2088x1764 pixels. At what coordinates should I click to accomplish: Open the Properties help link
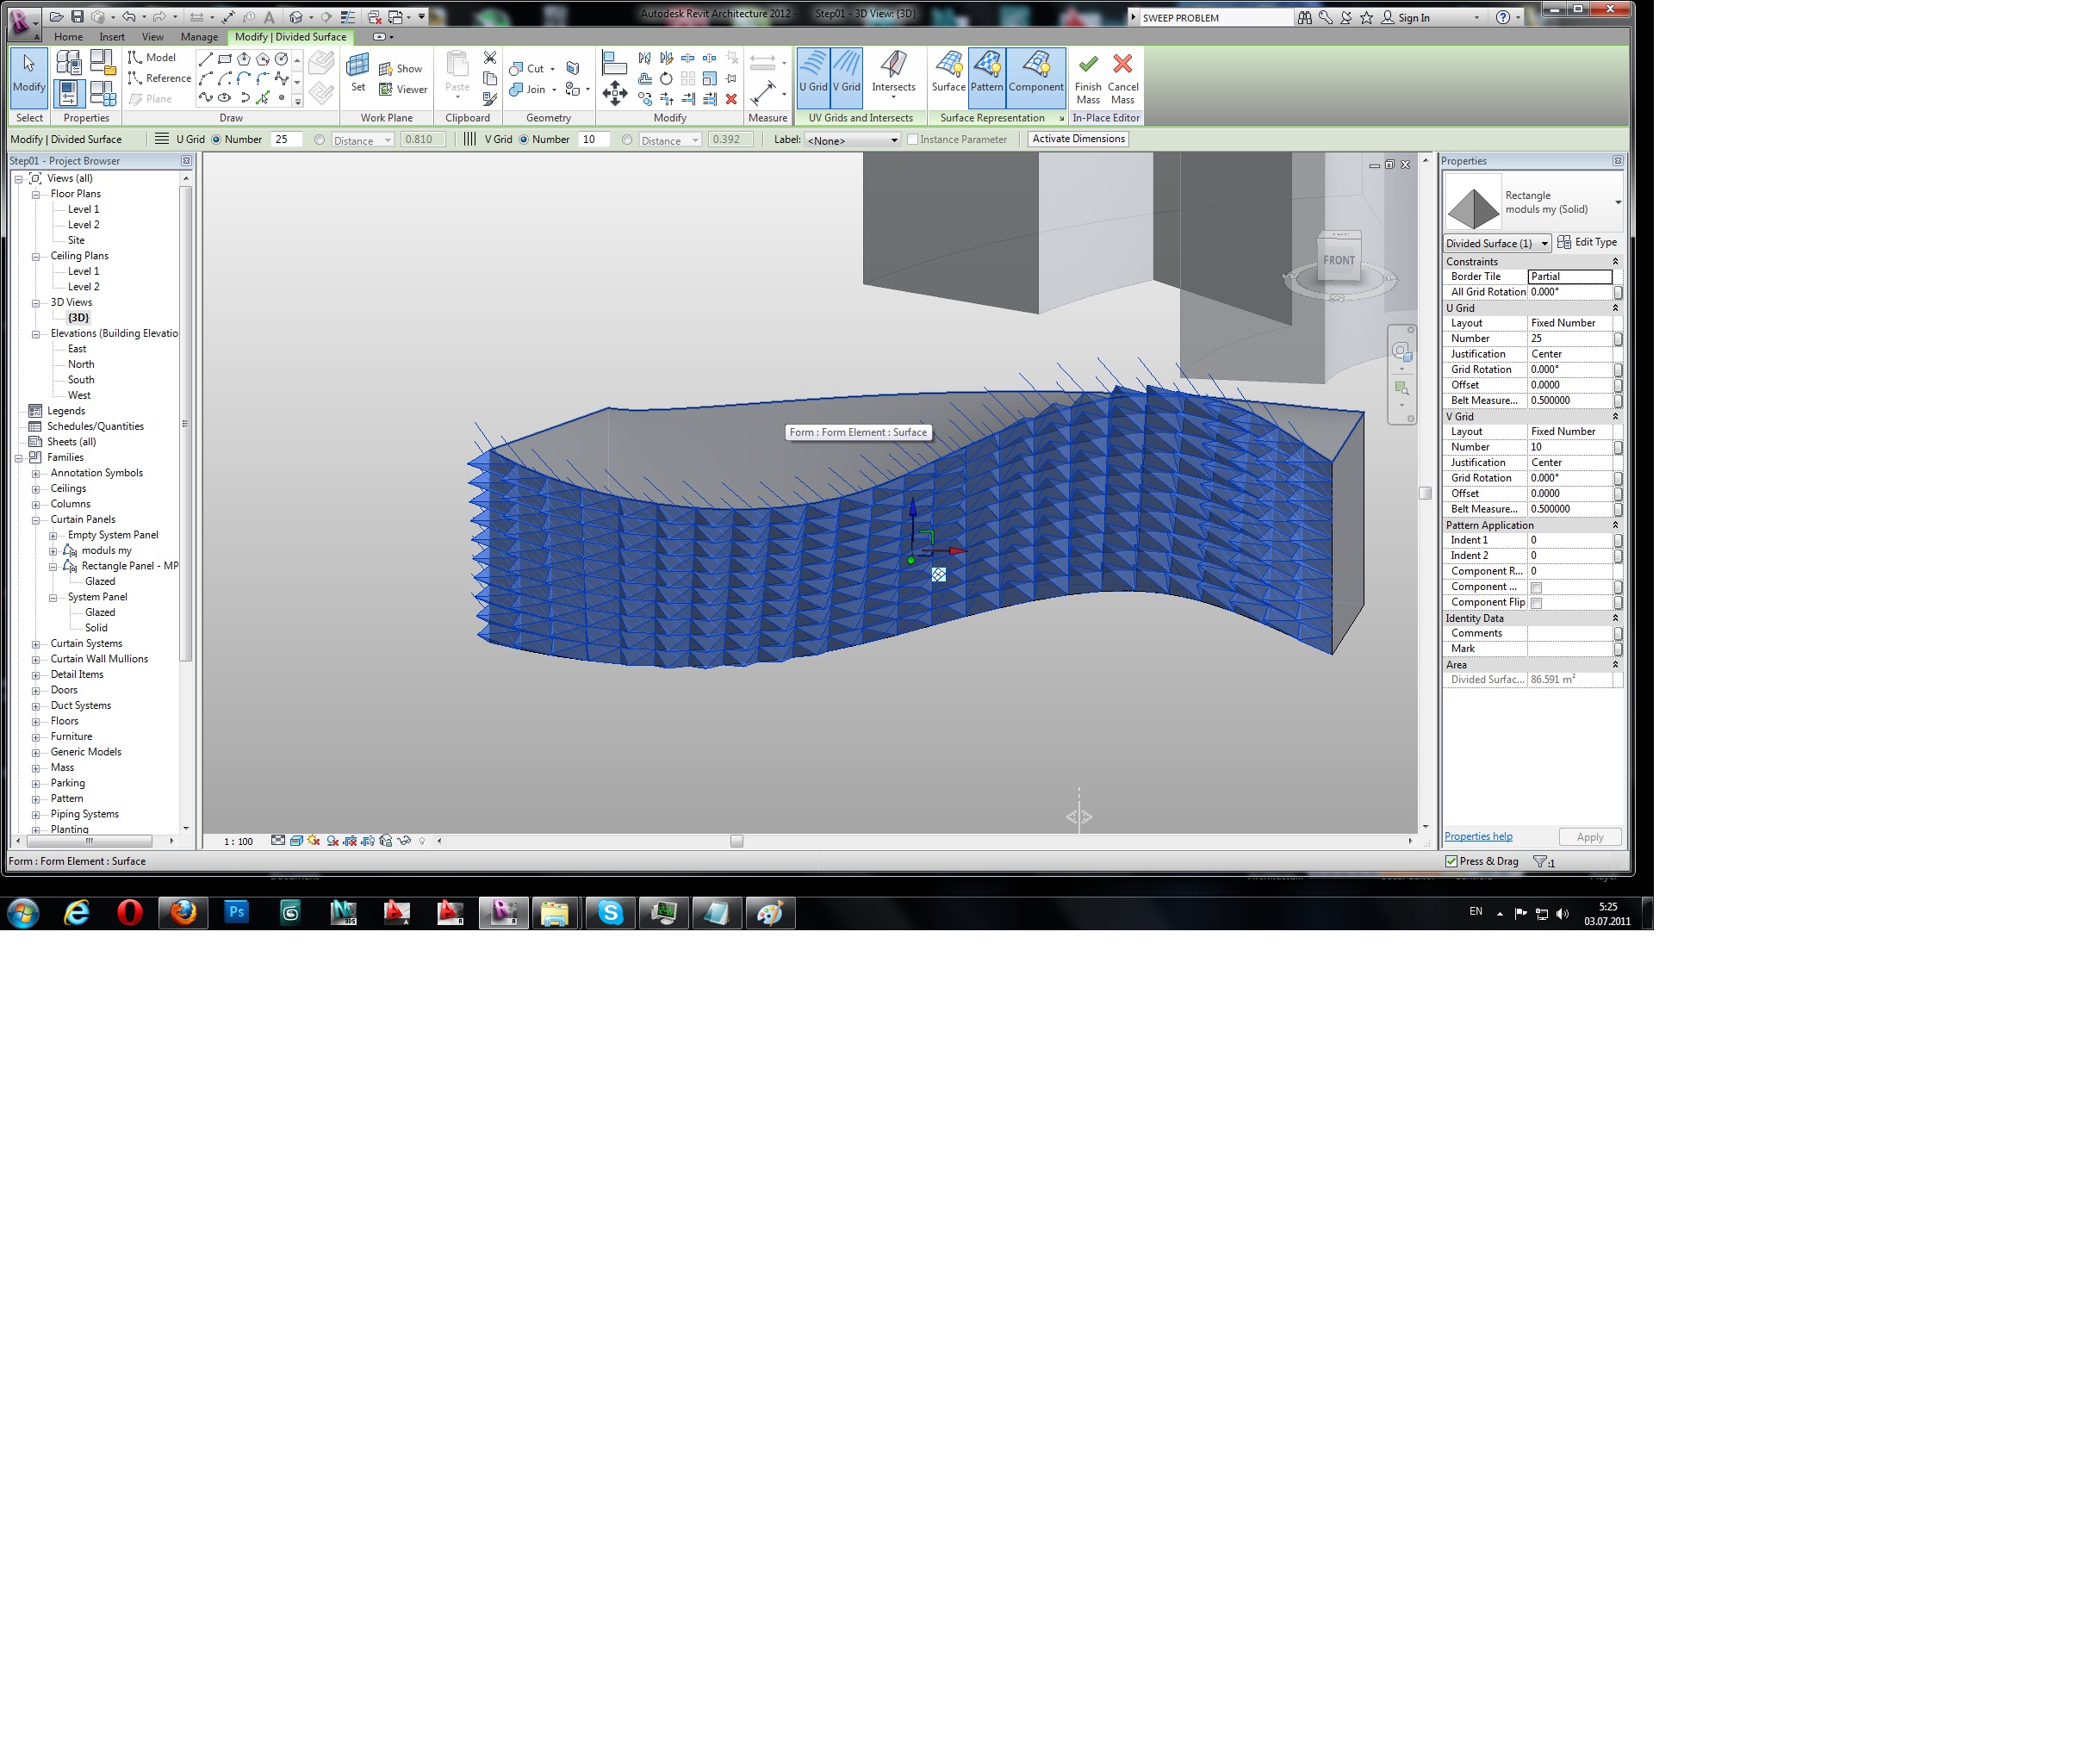tap(1477, 836)
